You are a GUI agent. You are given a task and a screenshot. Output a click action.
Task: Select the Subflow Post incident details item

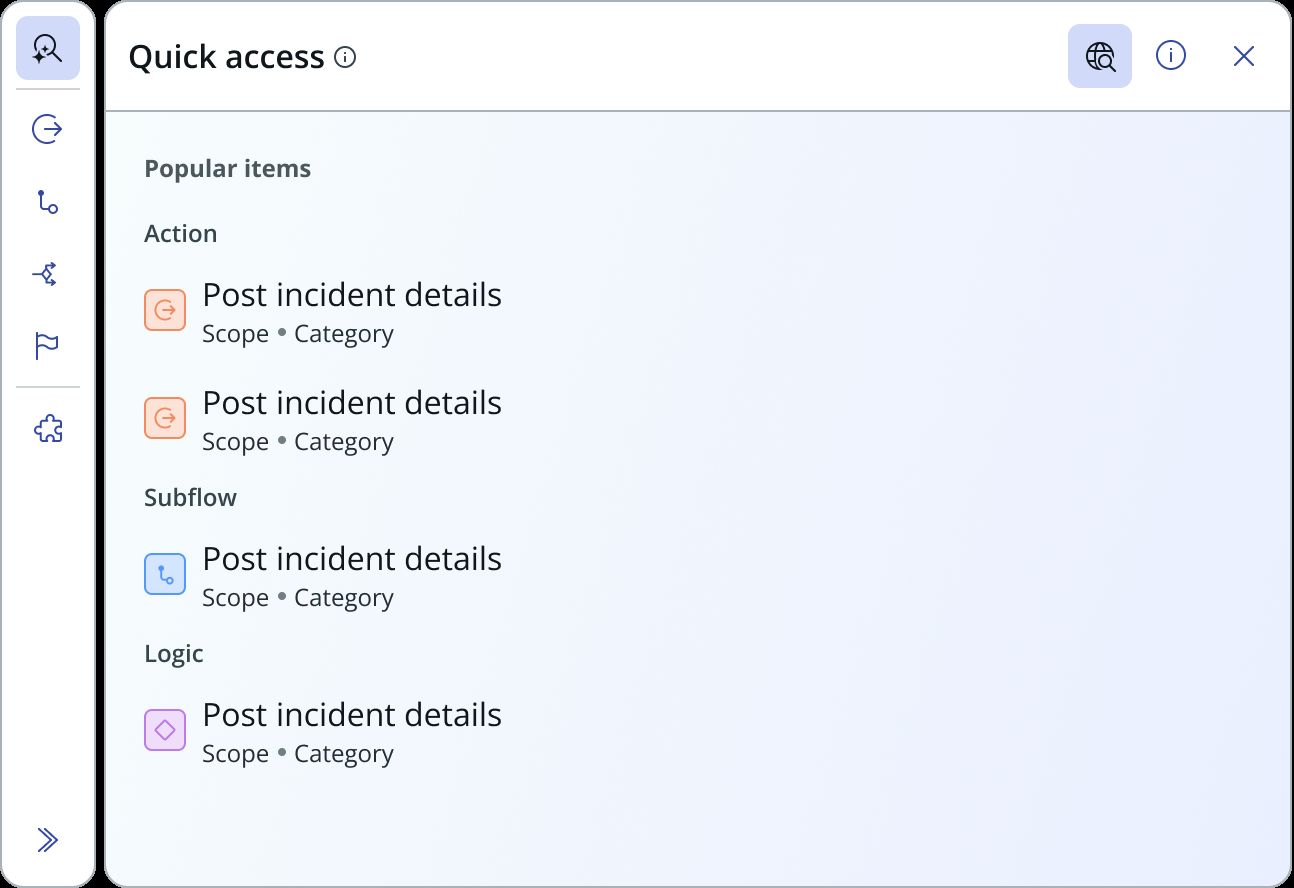pos(324,575)
